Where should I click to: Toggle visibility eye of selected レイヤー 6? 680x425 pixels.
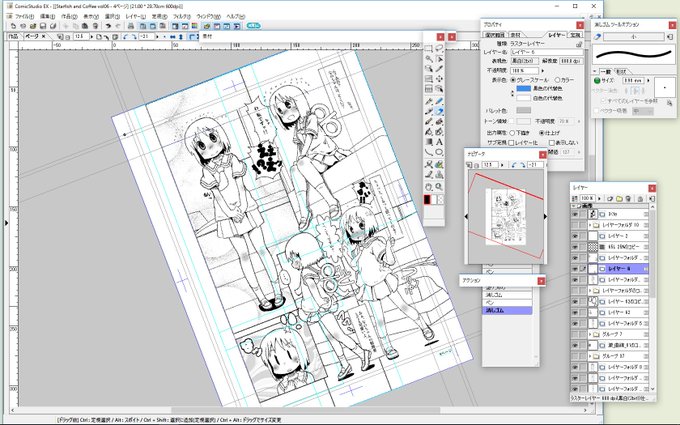coord(575,269)
